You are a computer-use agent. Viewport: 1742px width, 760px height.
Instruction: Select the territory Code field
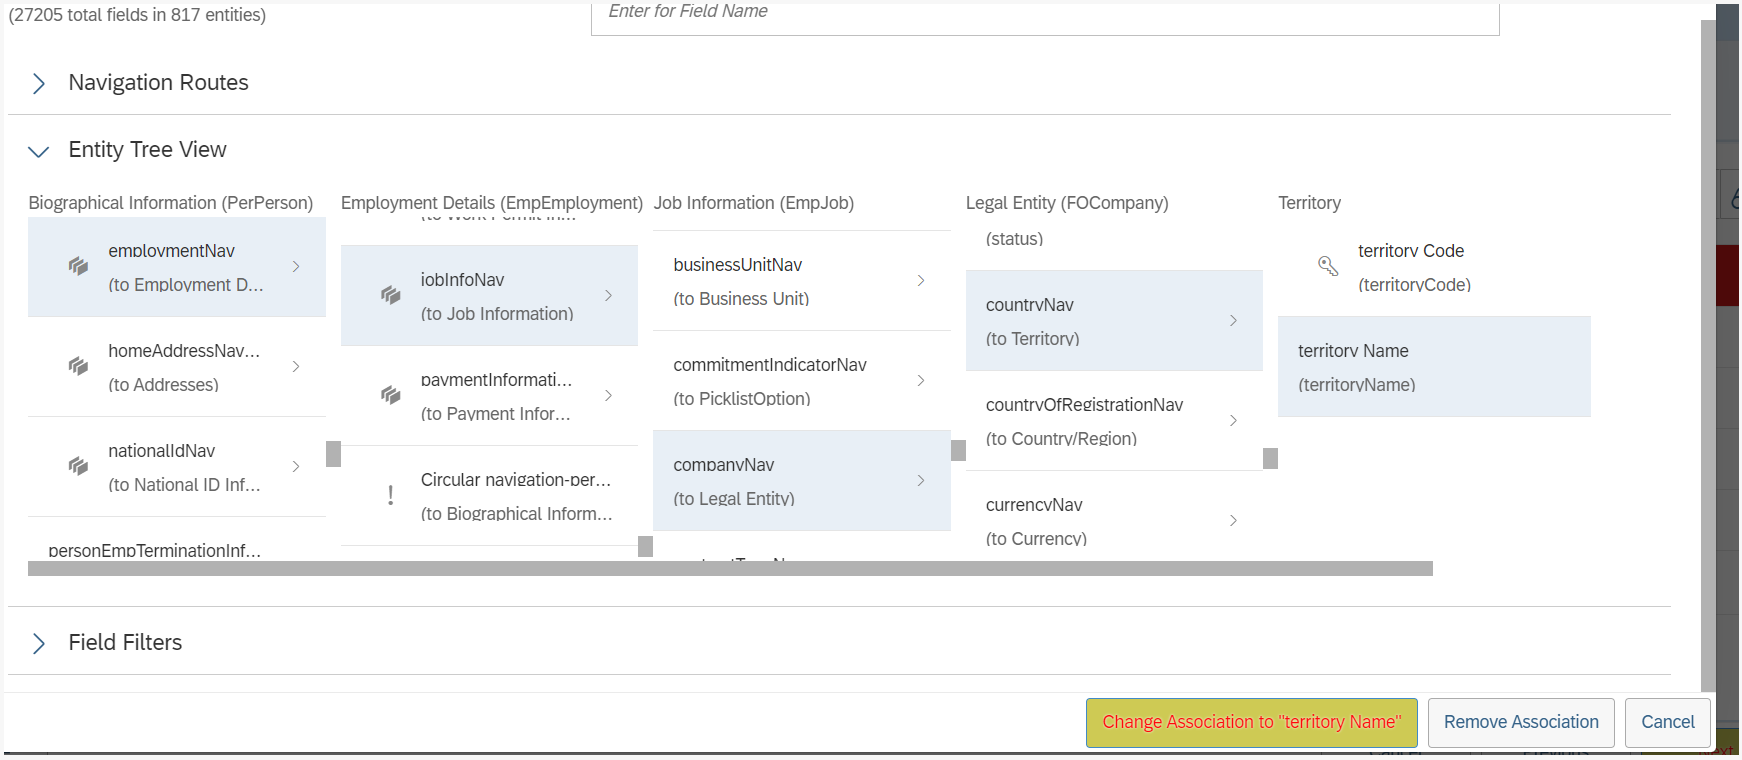(x=1434, y=267)
